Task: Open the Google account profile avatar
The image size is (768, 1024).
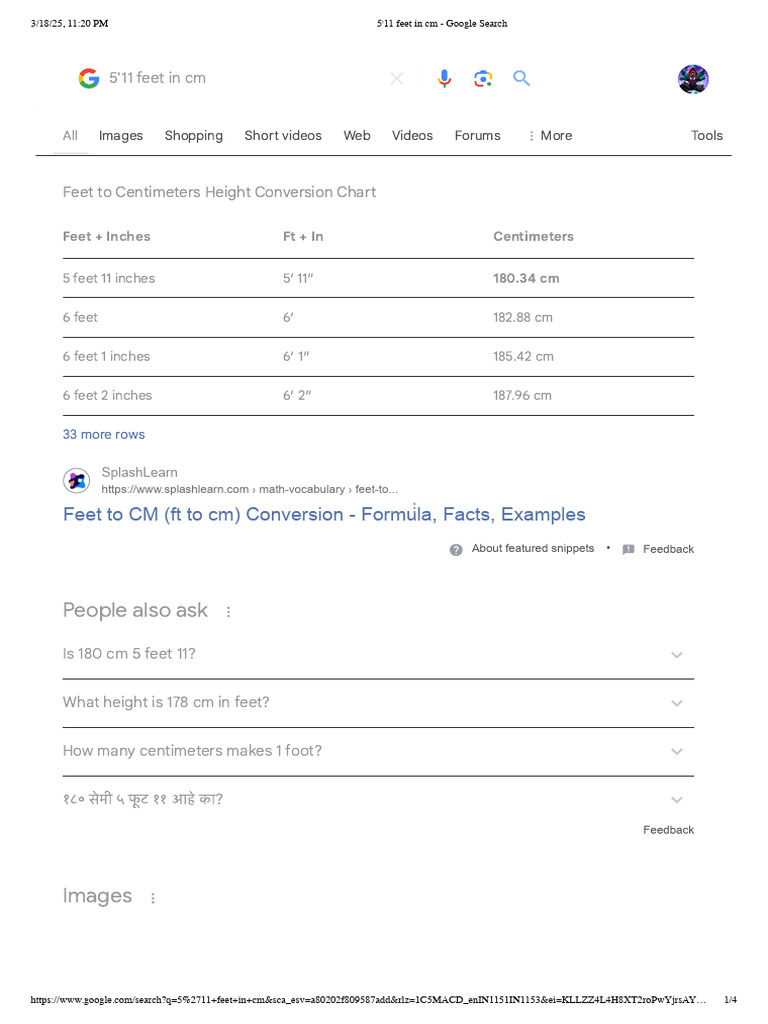Action: 693,79
